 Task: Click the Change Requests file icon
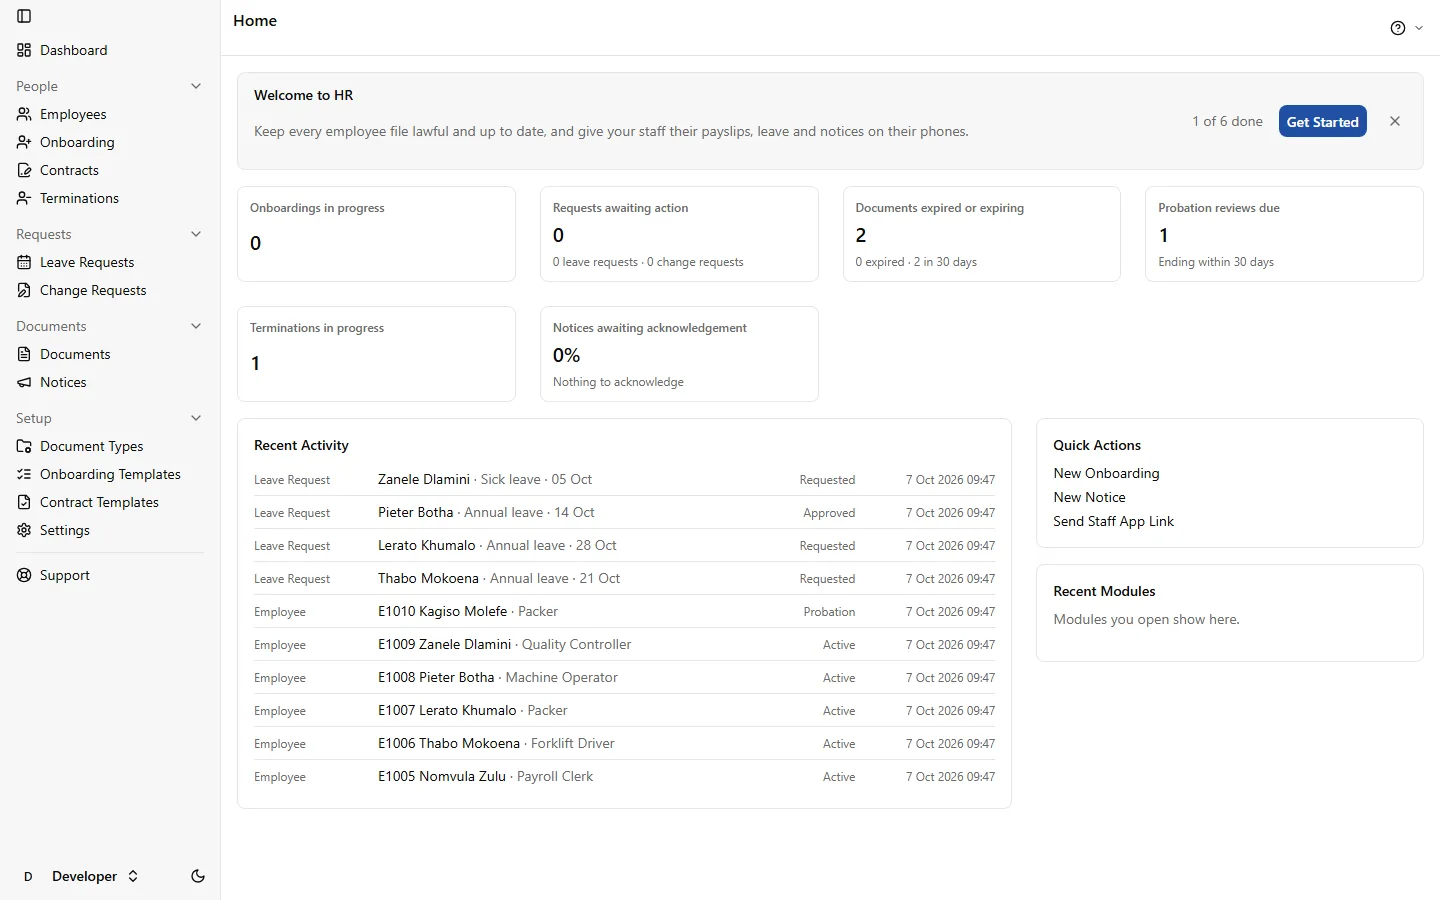pyautogui.click(x=24, y=290)
